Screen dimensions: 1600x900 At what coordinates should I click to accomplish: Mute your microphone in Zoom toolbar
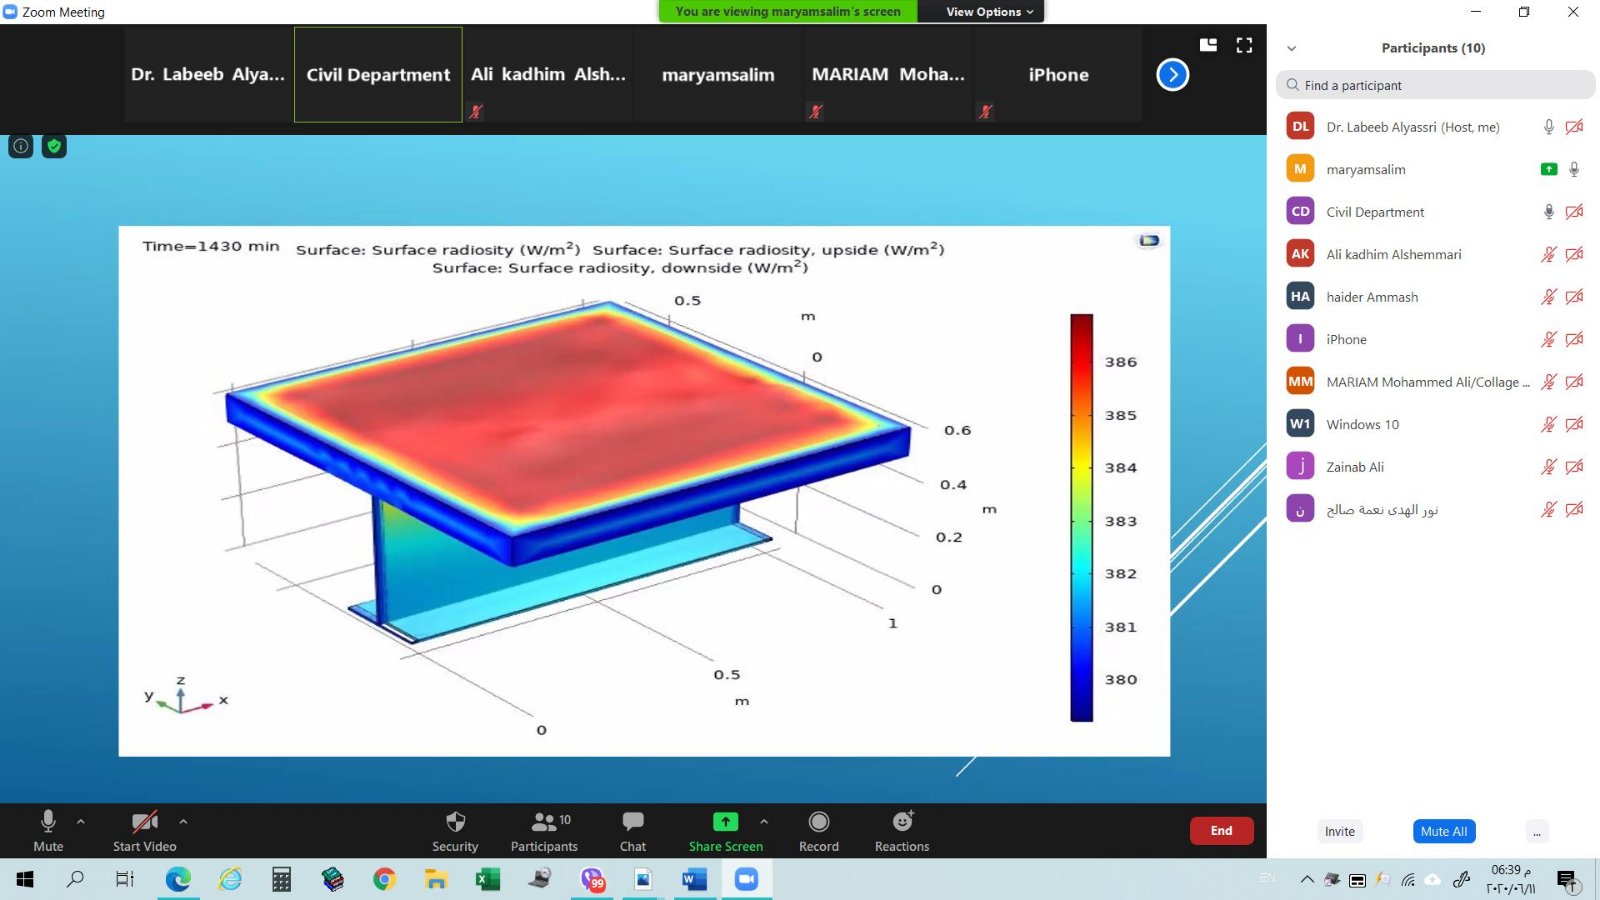tap(48, 831)
